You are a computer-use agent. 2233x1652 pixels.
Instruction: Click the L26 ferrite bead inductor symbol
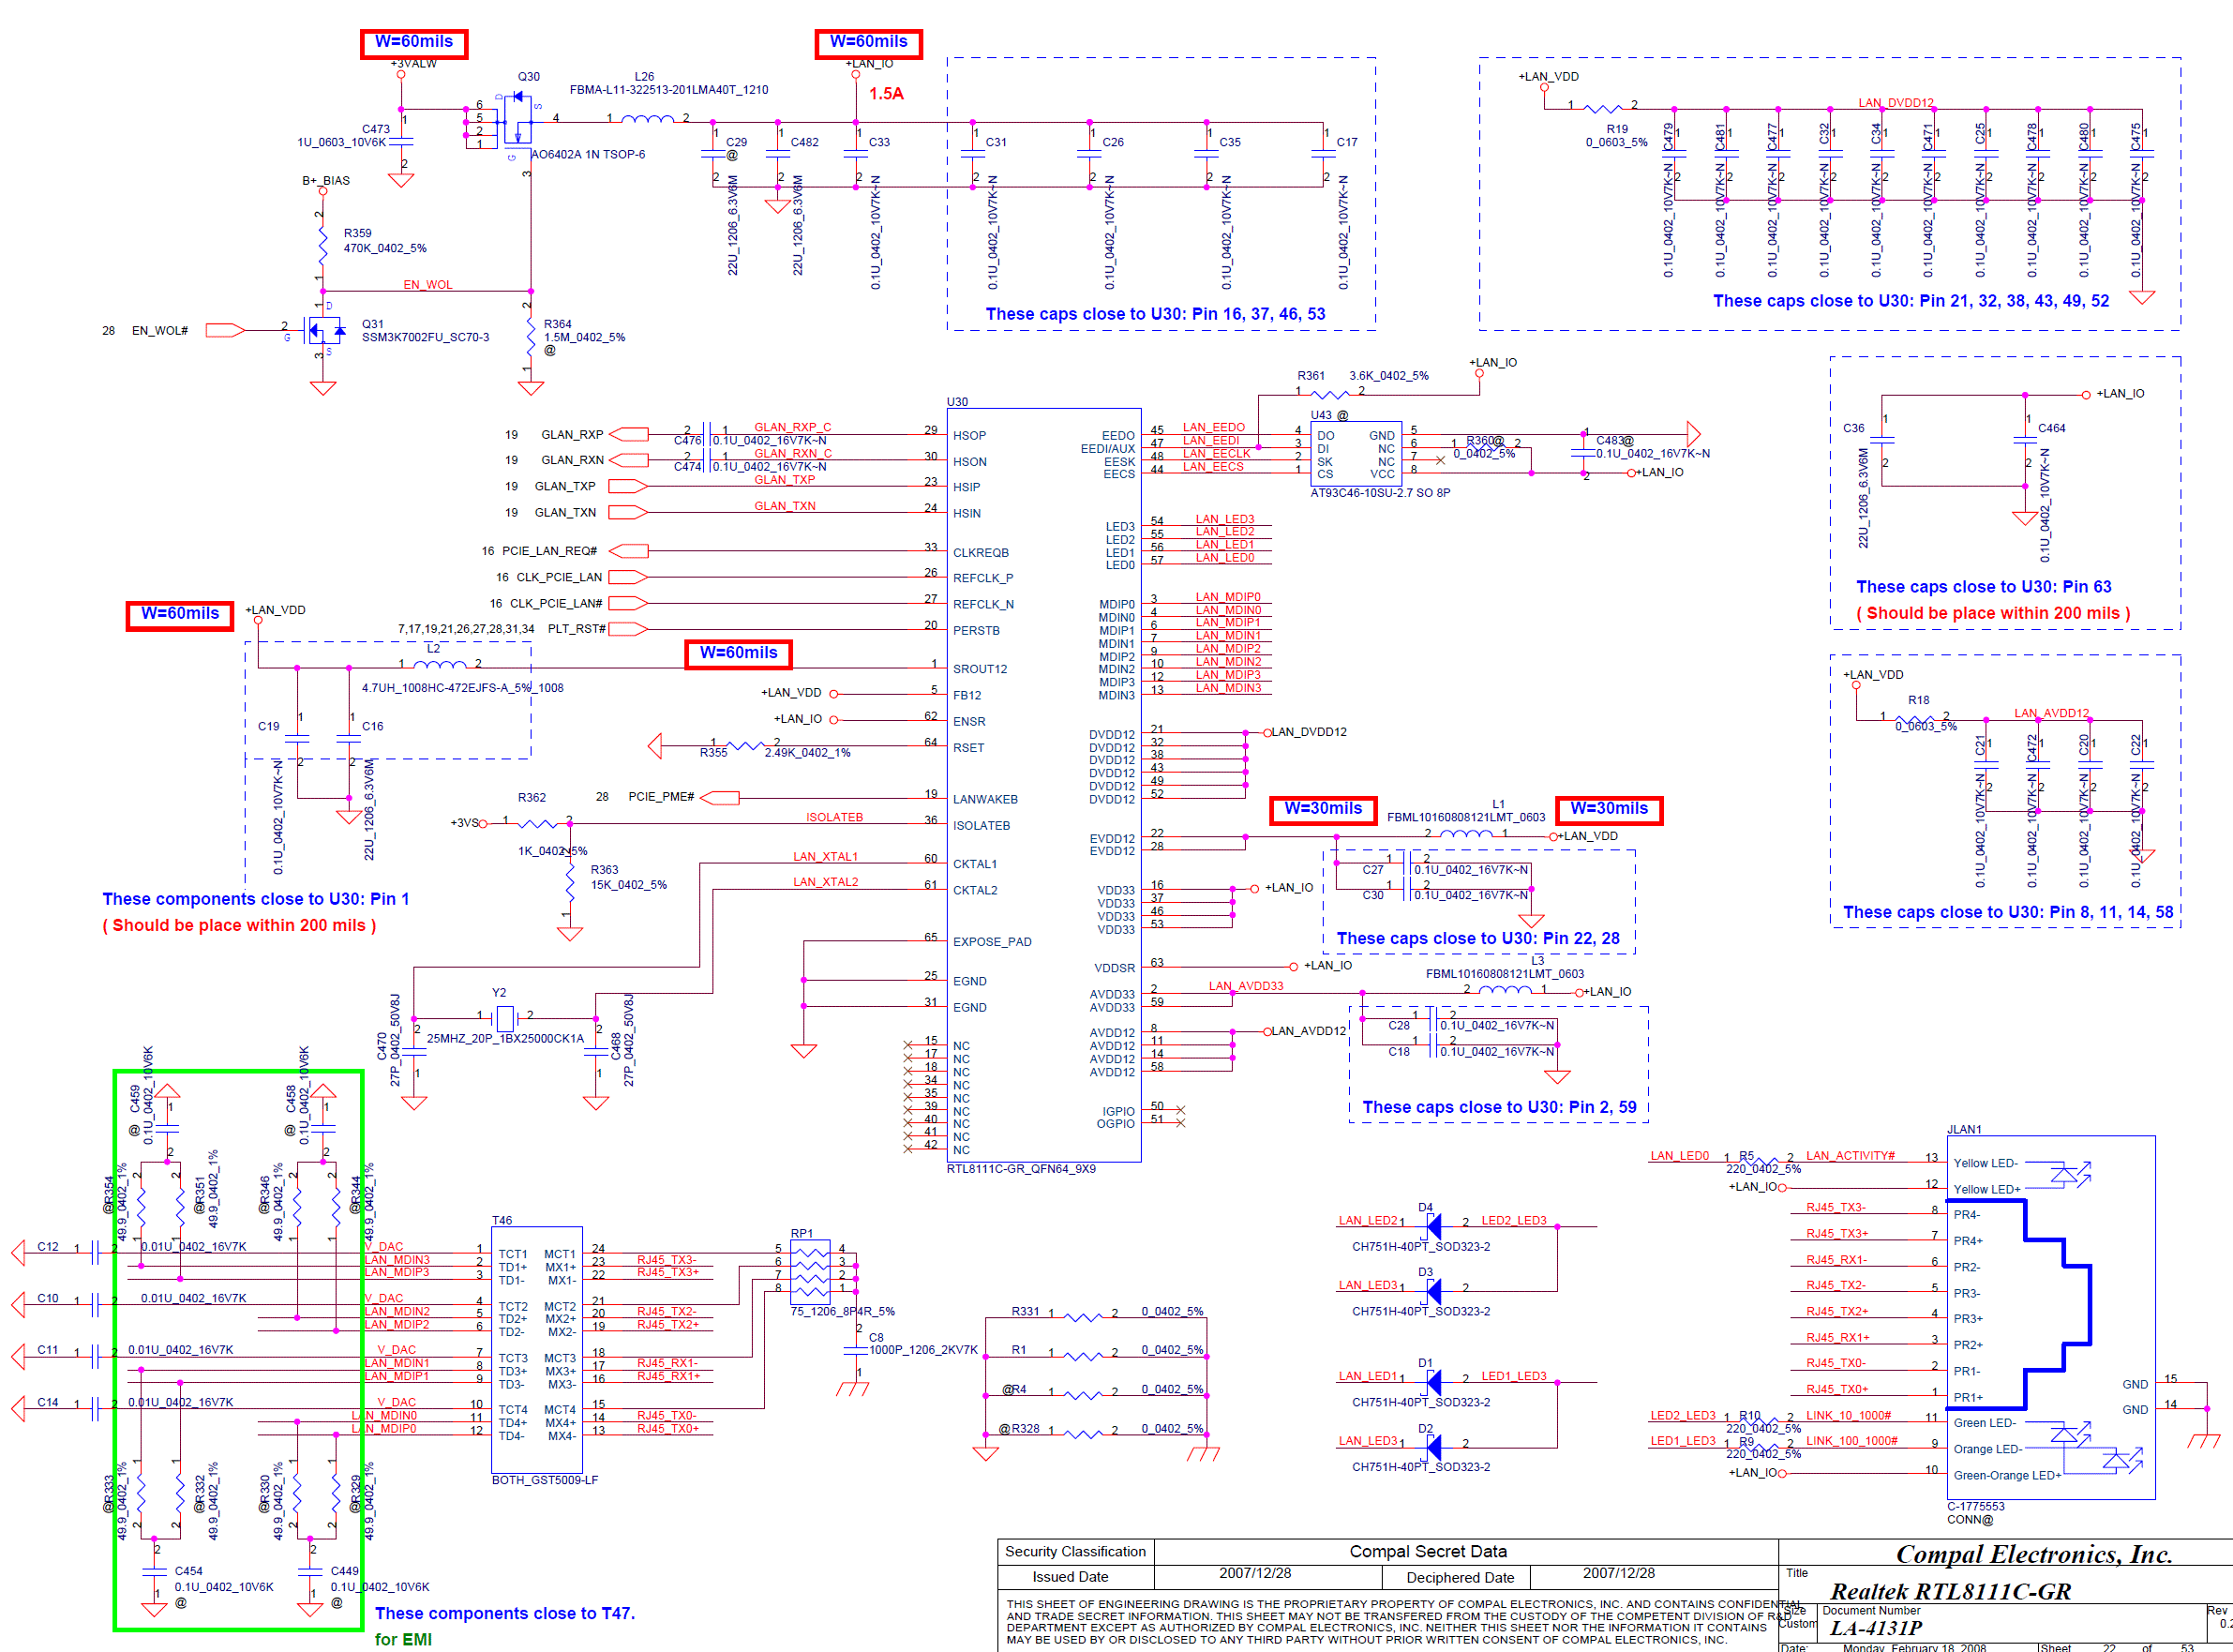648,119
